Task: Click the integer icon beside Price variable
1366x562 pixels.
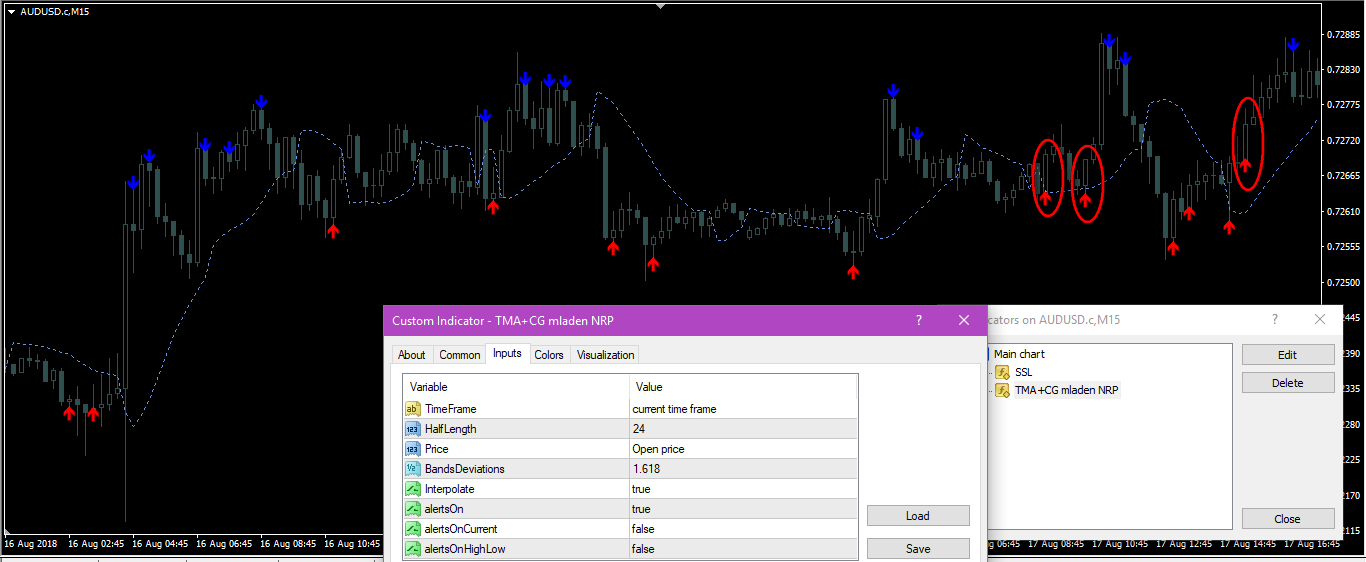Action: 413,449
